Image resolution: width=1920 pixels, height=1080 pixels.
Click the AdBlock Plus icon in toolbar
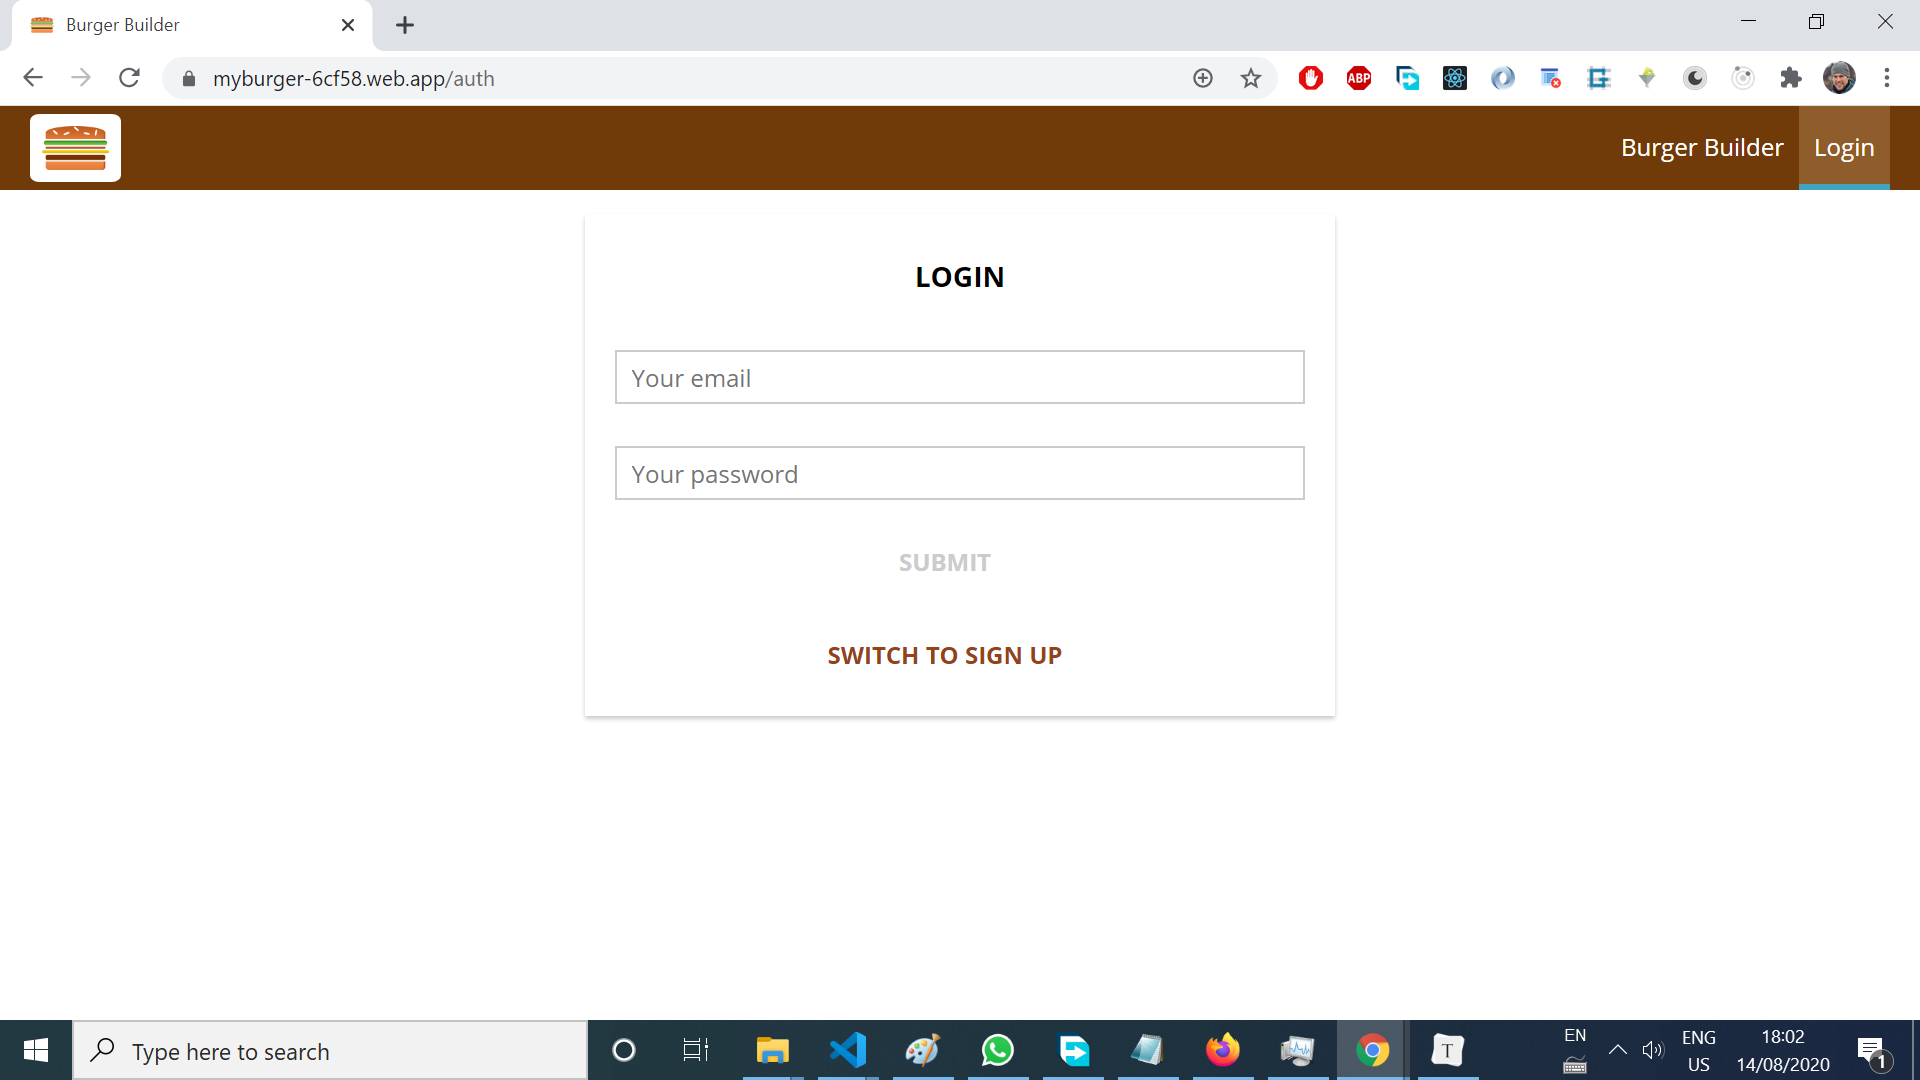click(x=1357, y=78)
